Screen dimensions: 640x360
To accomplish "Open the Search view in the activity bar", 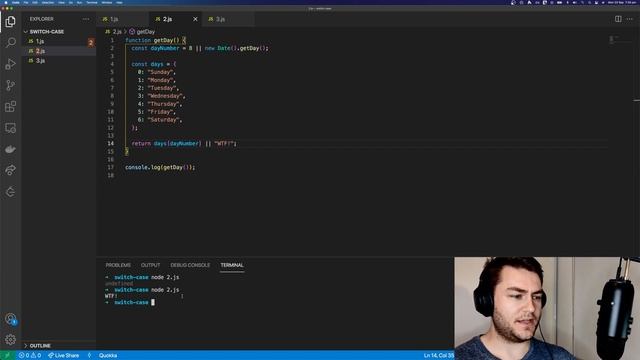I will click(x=11, y=42).
